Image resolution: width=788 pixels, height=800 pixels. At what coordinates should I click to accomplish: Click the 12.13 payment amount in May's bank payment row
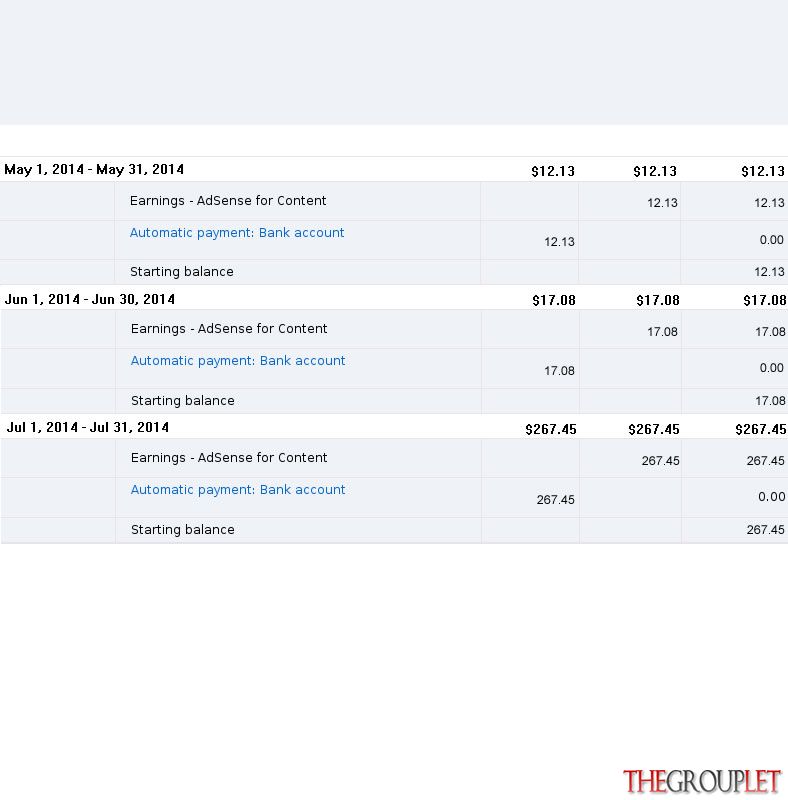coord(559,242)
